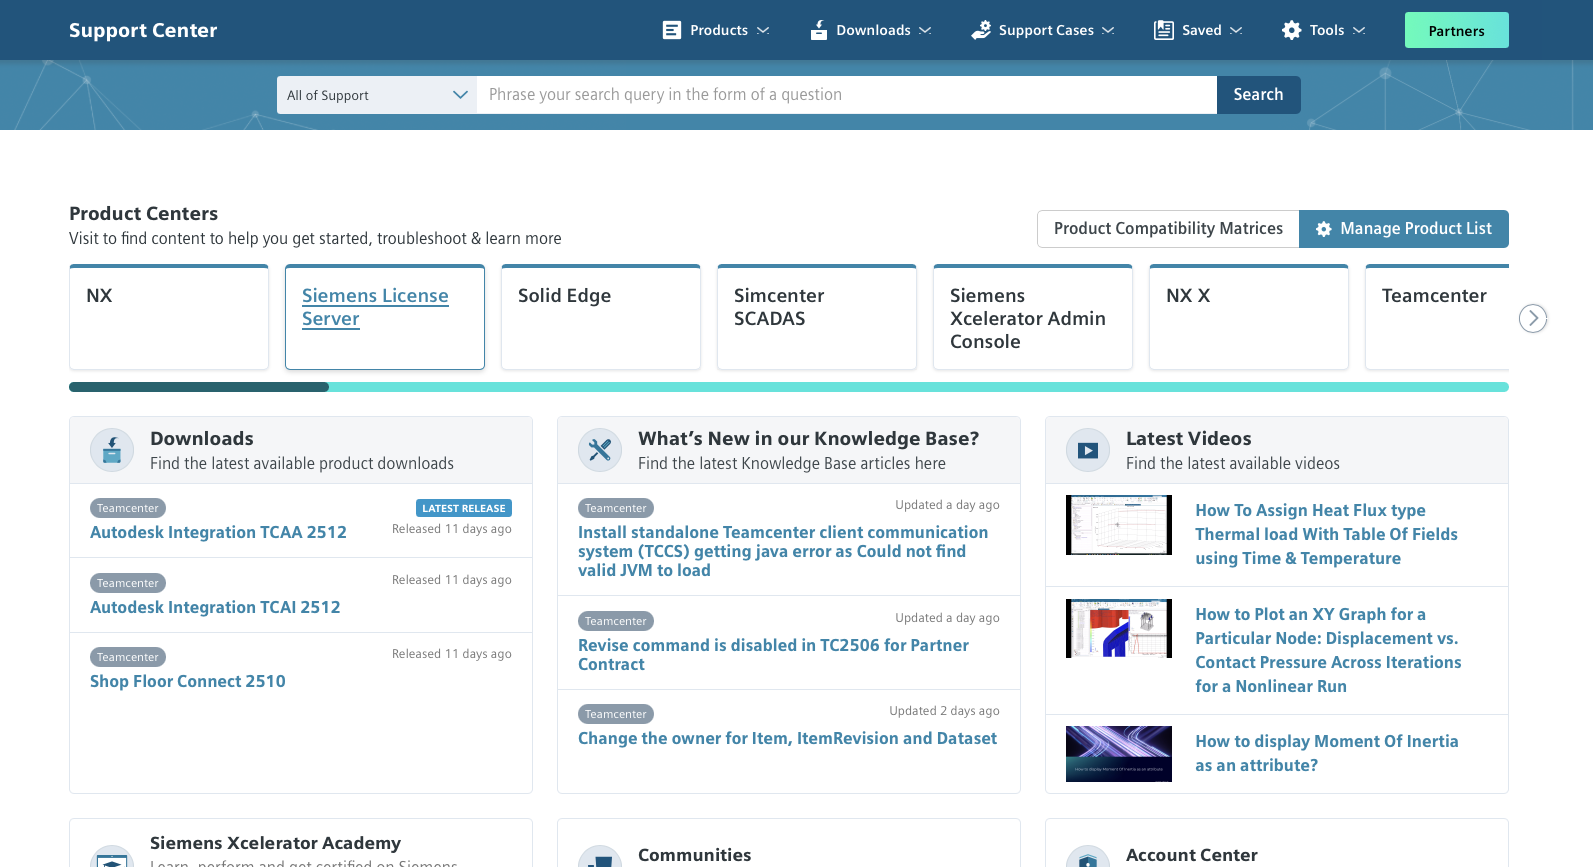Click the Siemens Xcelerator Academy heading
This screenshot has height=867, width=1593.
pyautogui.click(x=275, y=844)
